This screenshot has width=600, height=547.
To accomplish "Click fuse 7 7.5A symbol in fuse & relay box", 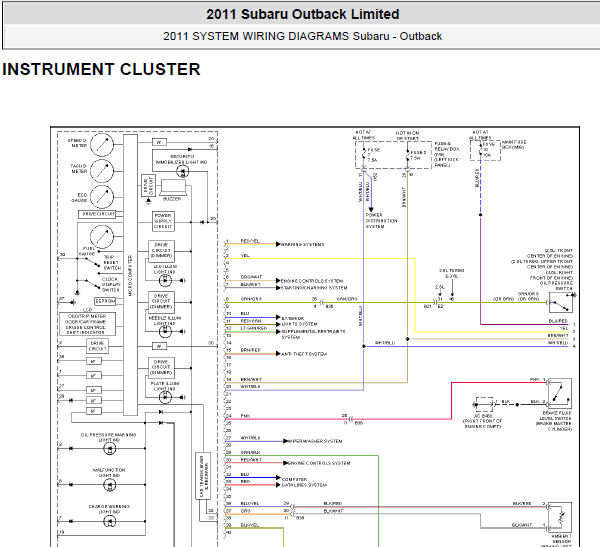I will pos(364,155).
